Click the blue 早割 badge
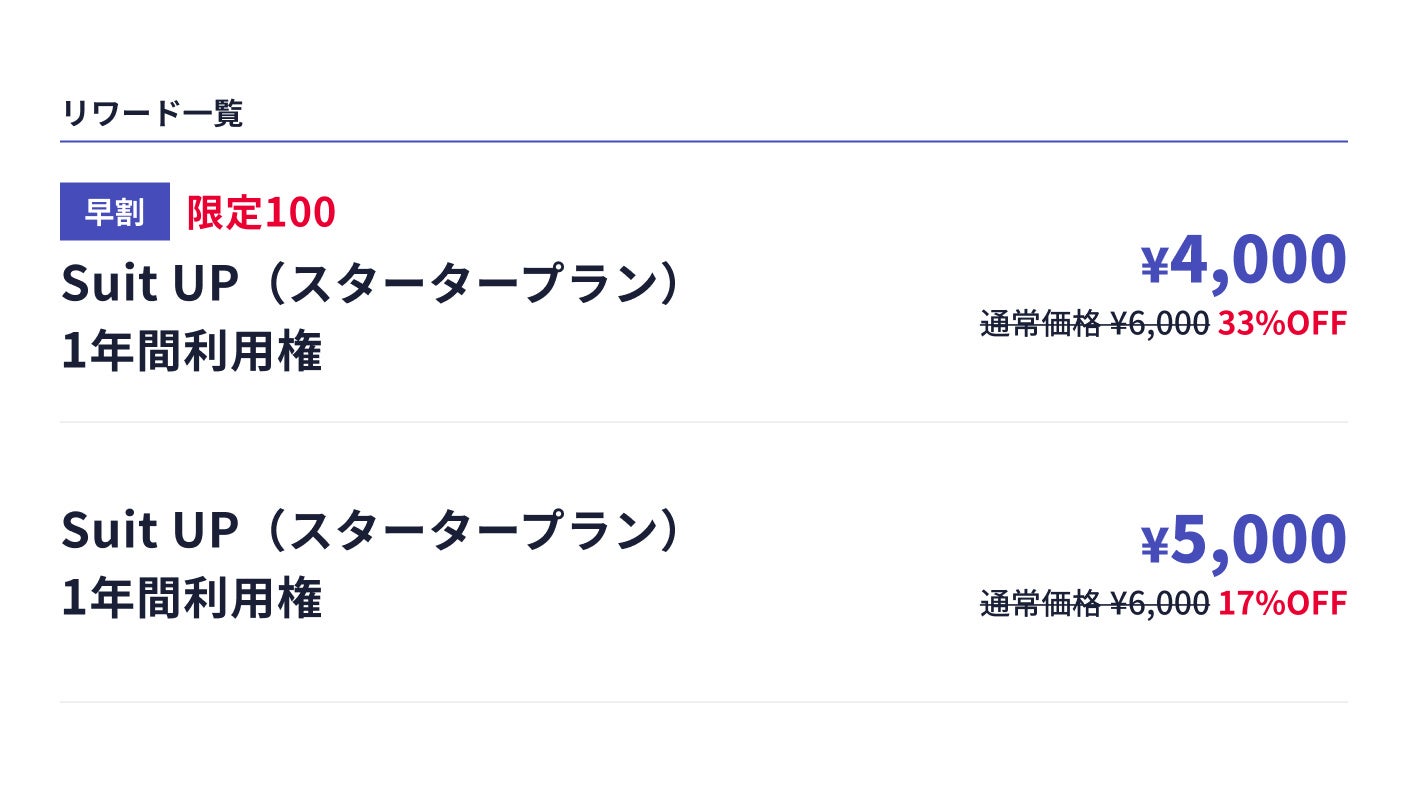1408x792 pixels. [x=115, y=212]
